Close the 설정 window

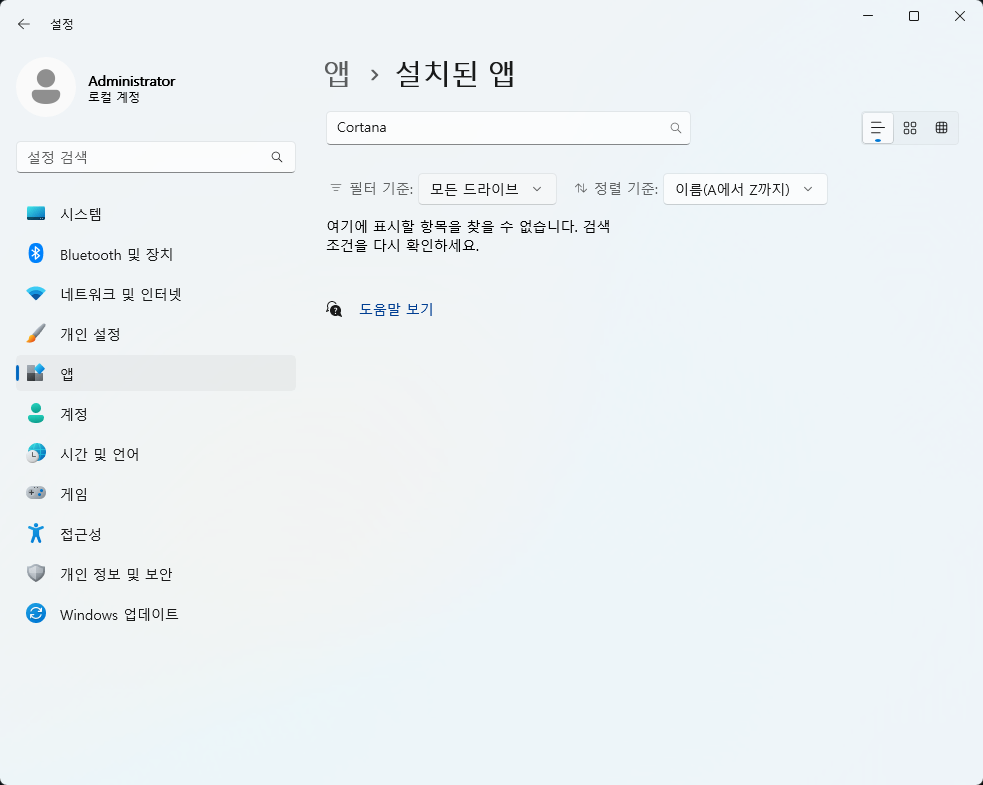point(960,16)
